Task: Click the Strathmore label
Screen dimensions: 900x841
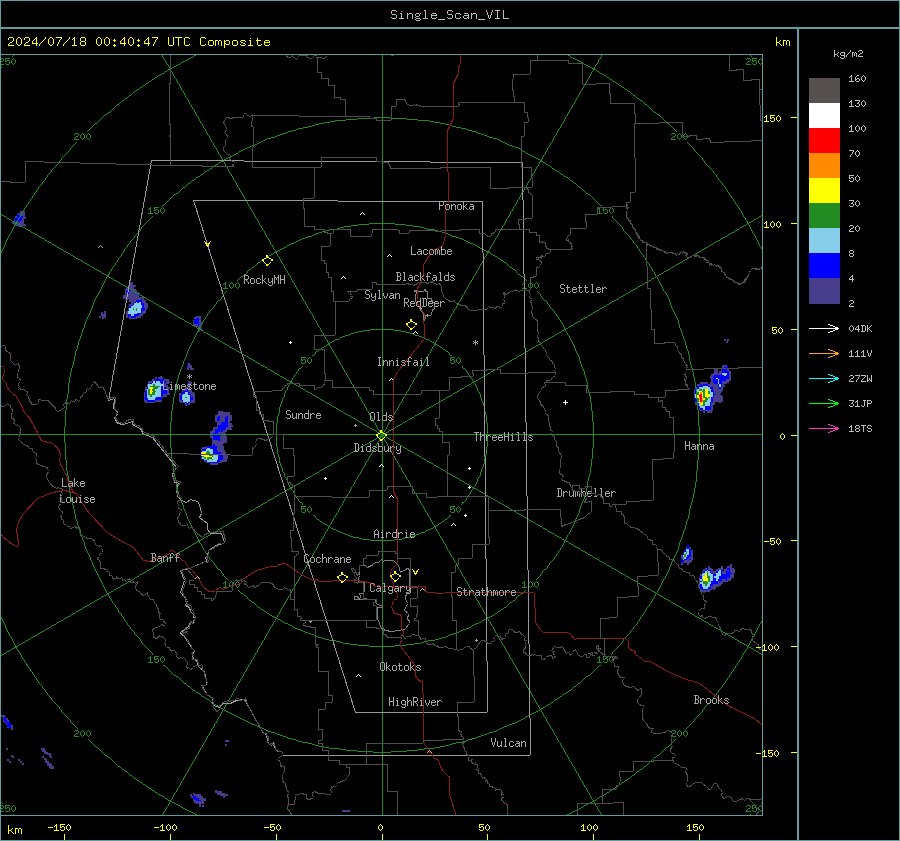Action: (486, 592)
